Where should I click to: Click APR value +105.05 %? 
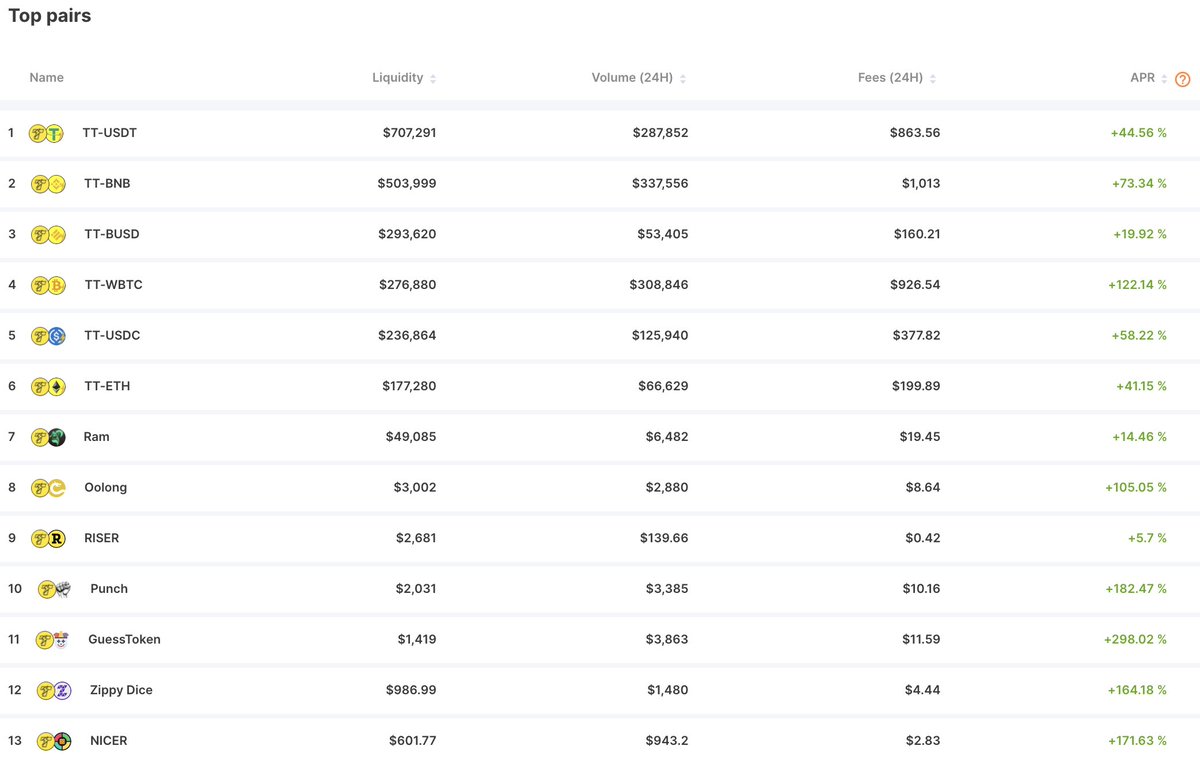click(1137, 488)
